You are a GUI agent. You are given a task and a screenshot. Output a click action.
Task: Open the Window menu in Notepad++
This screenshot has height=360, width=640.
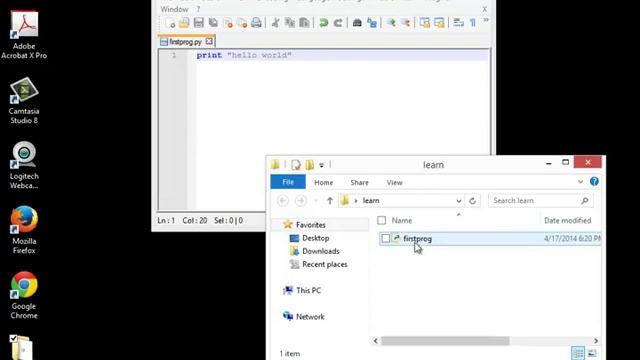(174, 9)
